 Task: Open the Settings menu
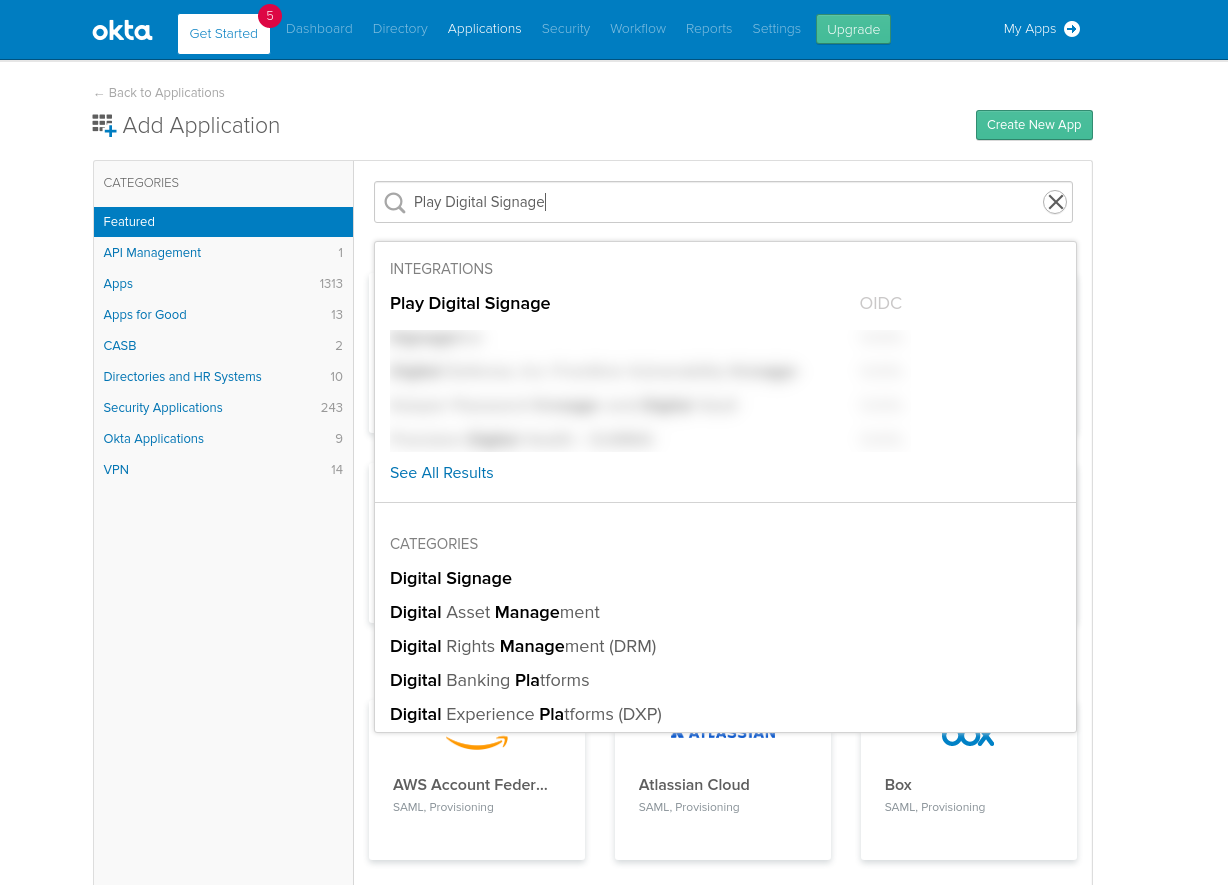click(x=777, y=29)
